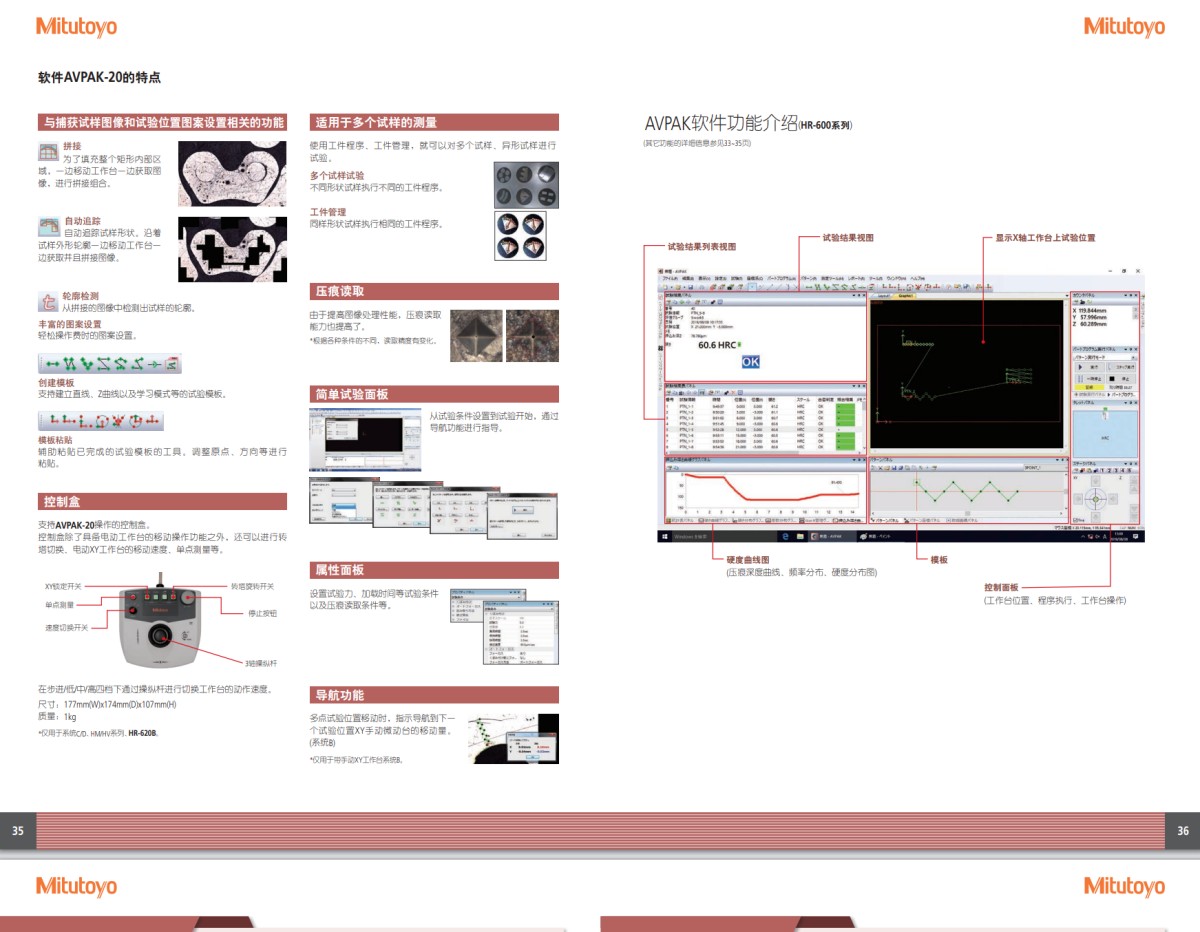Click the 控制盒 section header
Viewport: 1200px width, 932px height.
tap(162, 500)
